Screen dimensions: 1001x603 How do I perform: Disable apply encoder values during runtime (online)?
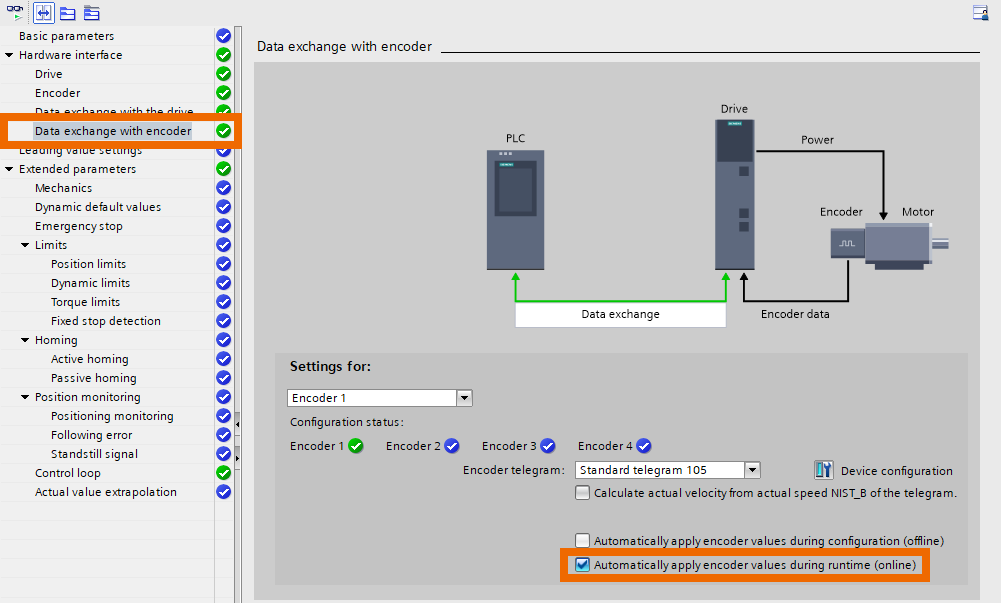582,564
